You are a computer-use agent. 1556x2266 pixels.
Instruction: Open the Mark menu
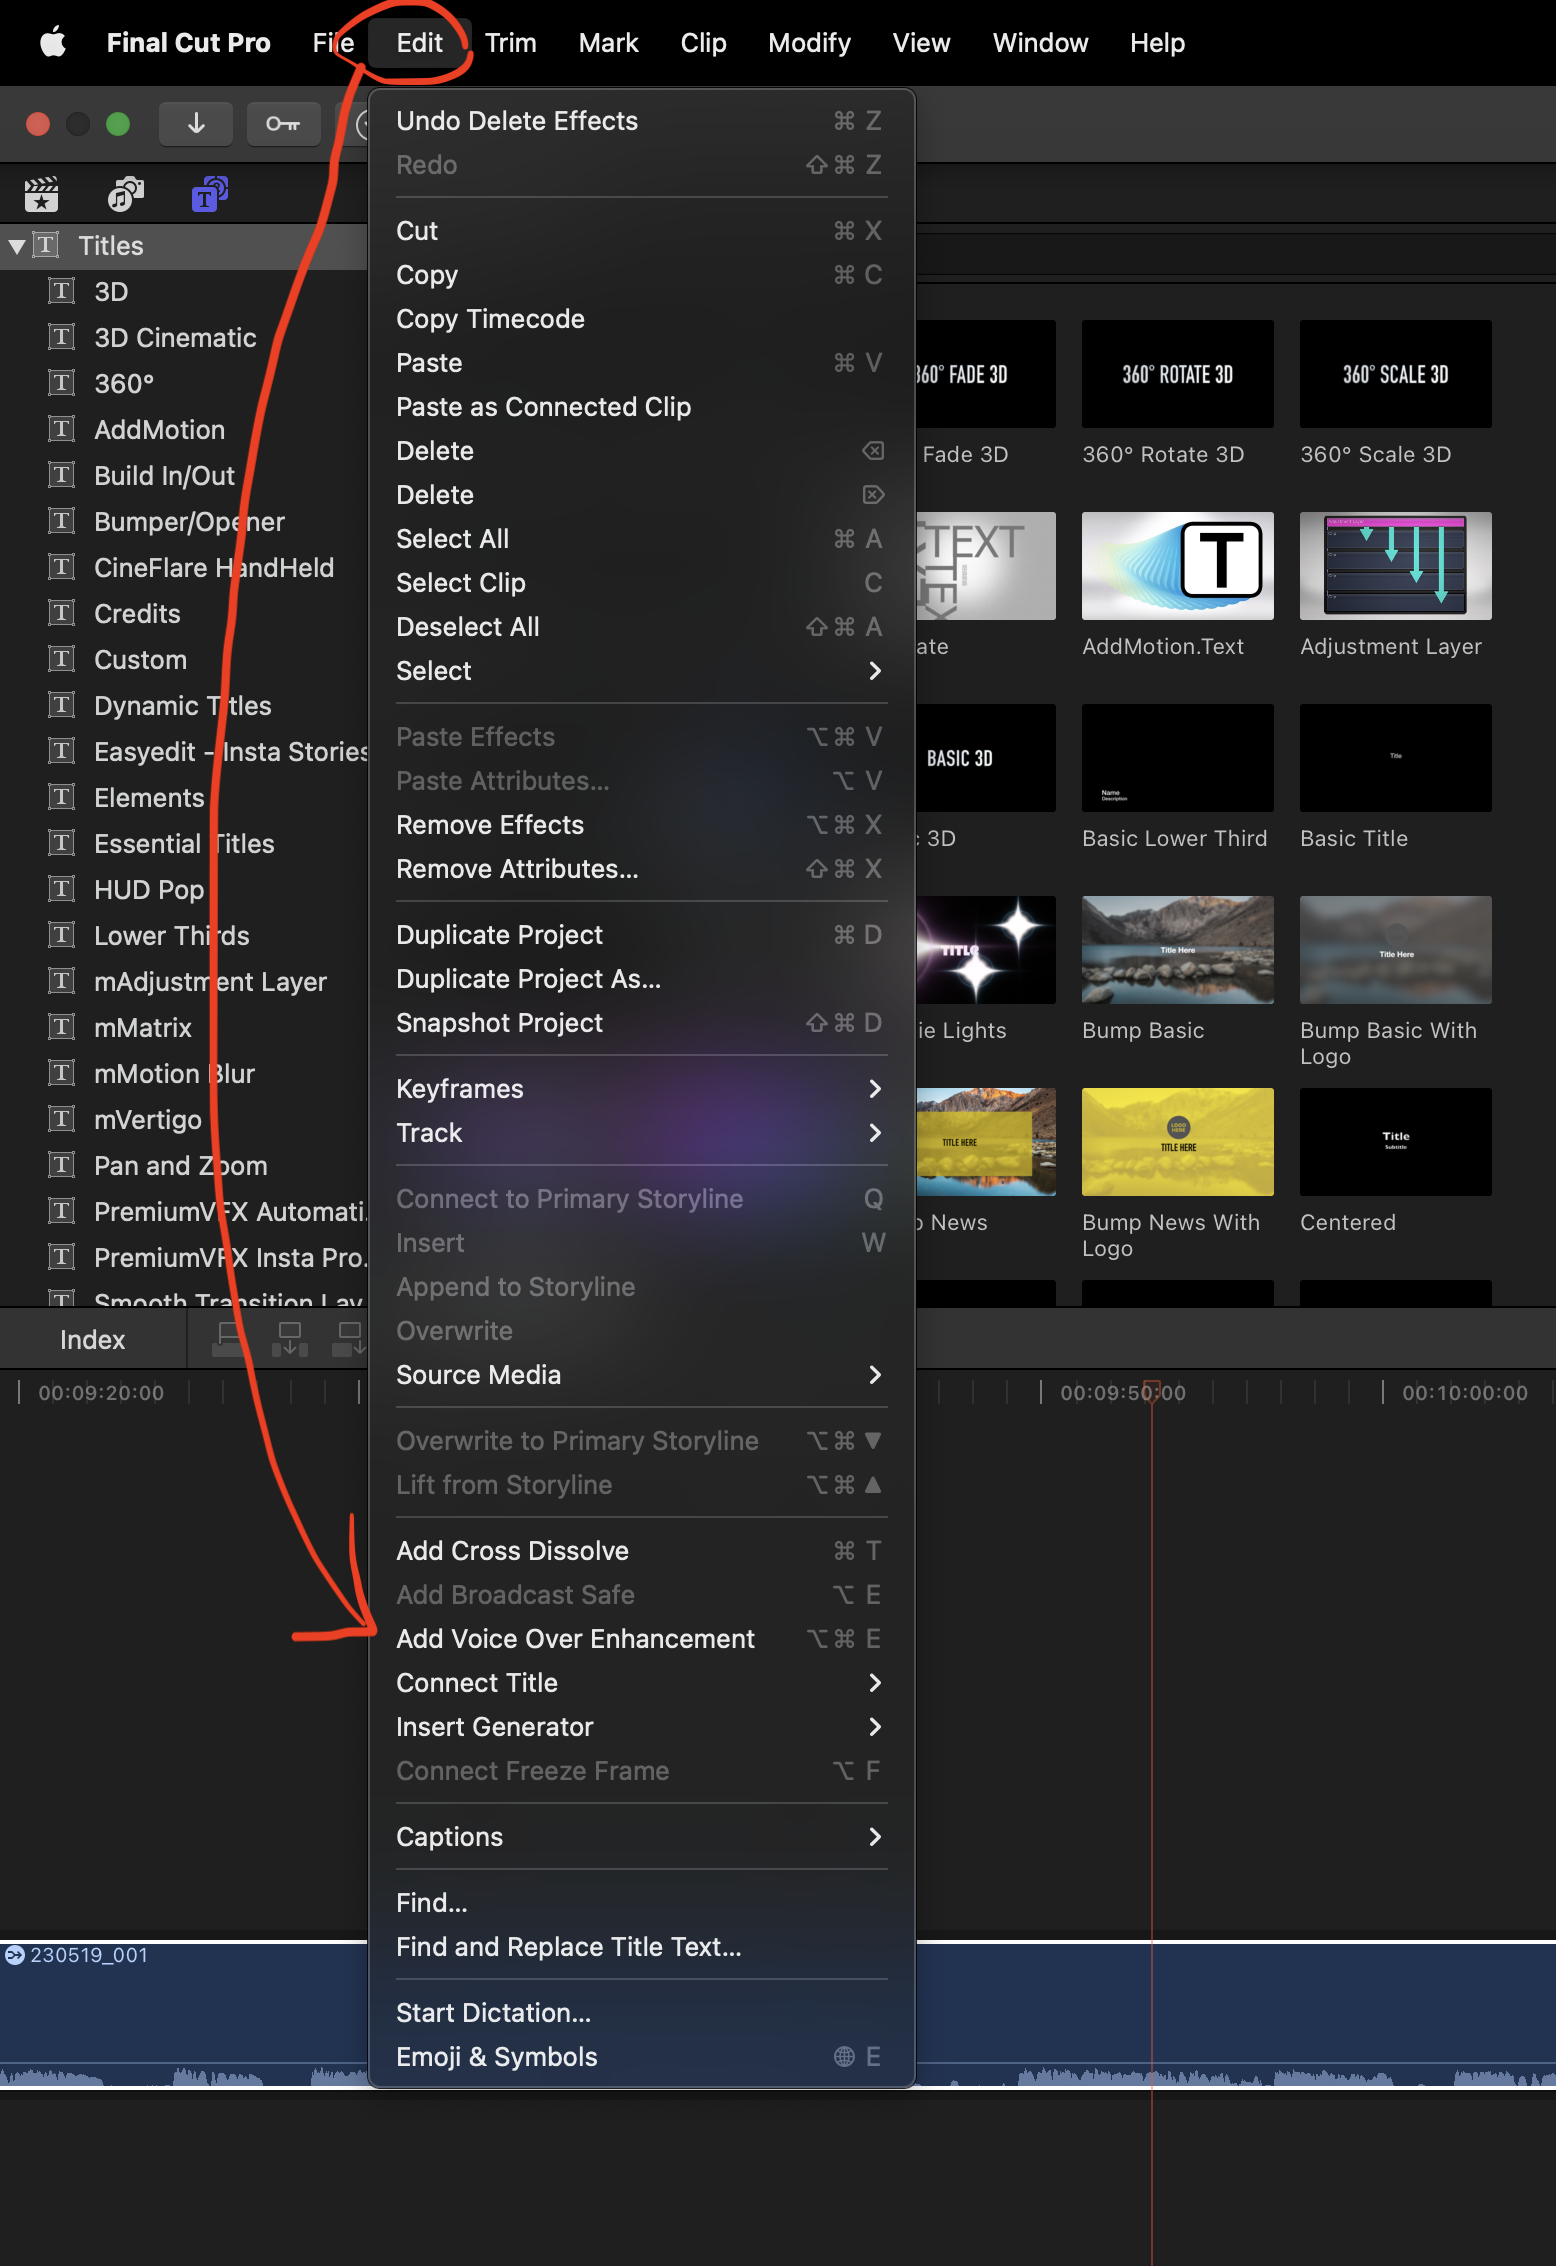pos(608,43)
